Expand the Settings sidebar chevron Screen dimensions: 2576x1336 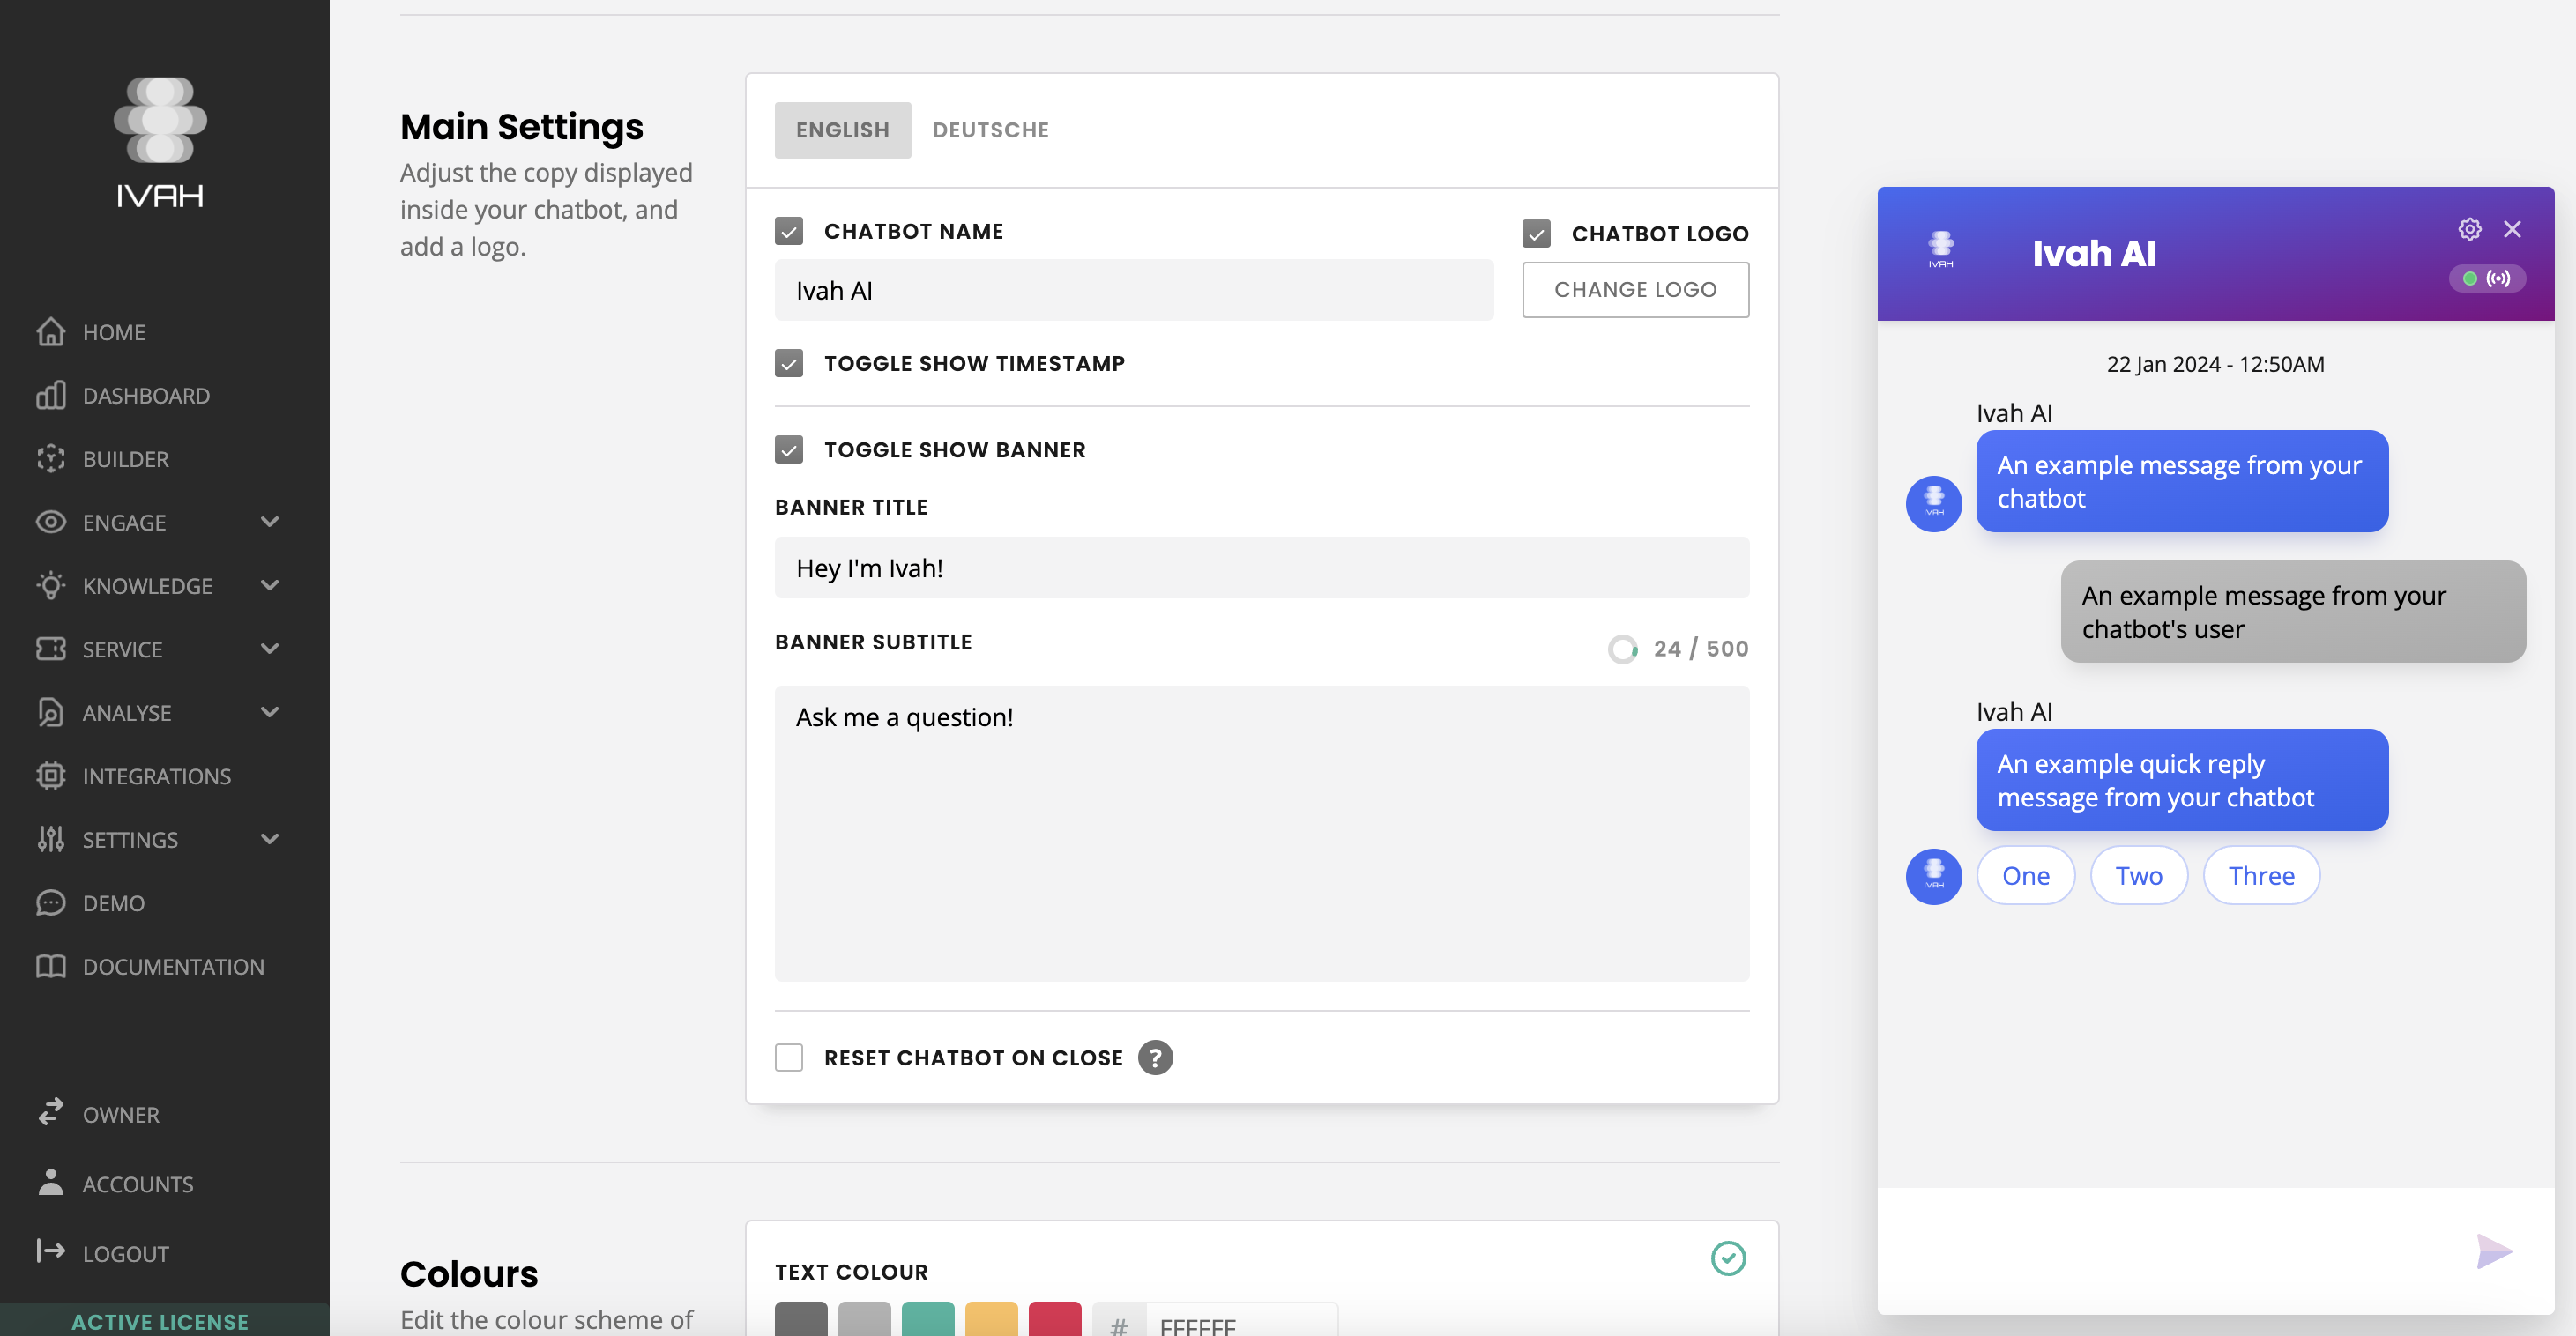click(269, 839)
